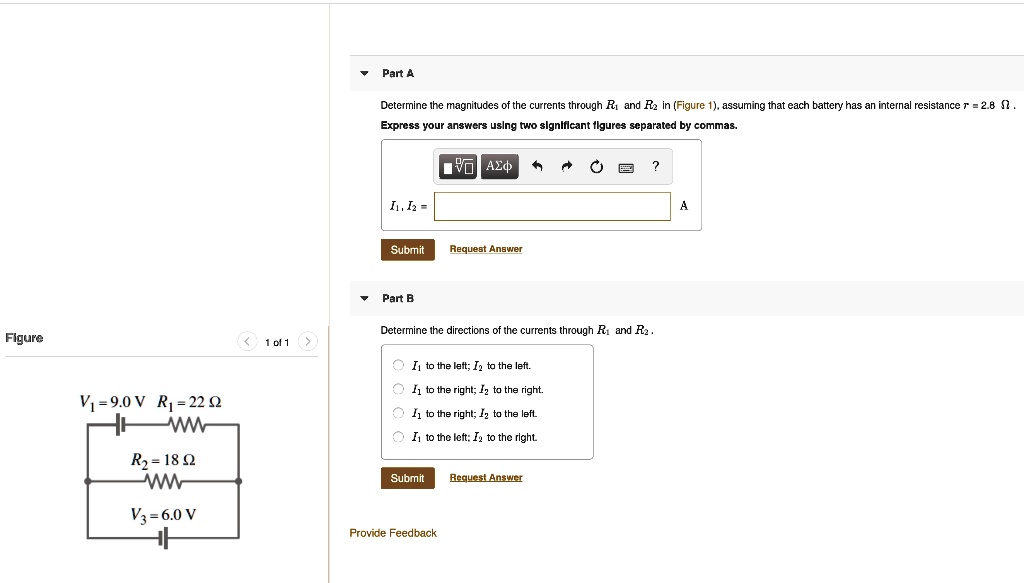The width and height of the screenshot is (1024, 583).
Task: Go to next figure arrow
Action: 308,341
